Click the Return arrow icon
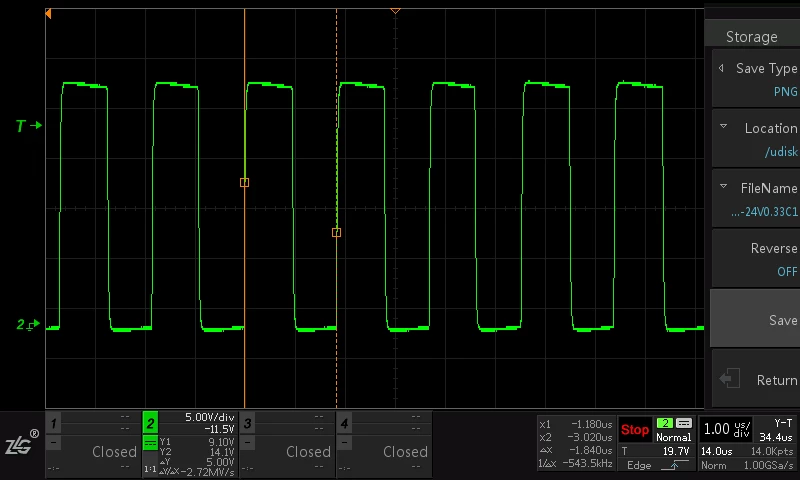Screen dimensions: 800x480 [x=730, y=378]
